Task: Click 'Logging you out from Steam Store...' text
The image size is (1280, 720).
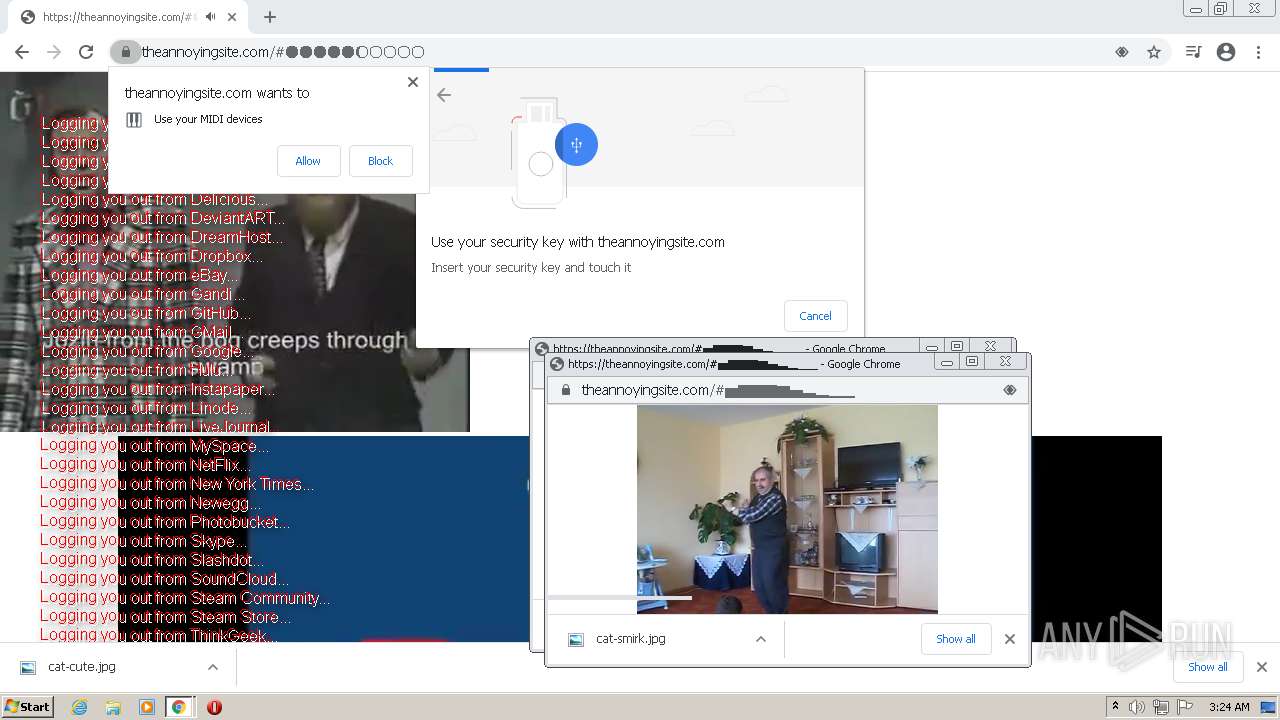Action: (x=165, y=617)
